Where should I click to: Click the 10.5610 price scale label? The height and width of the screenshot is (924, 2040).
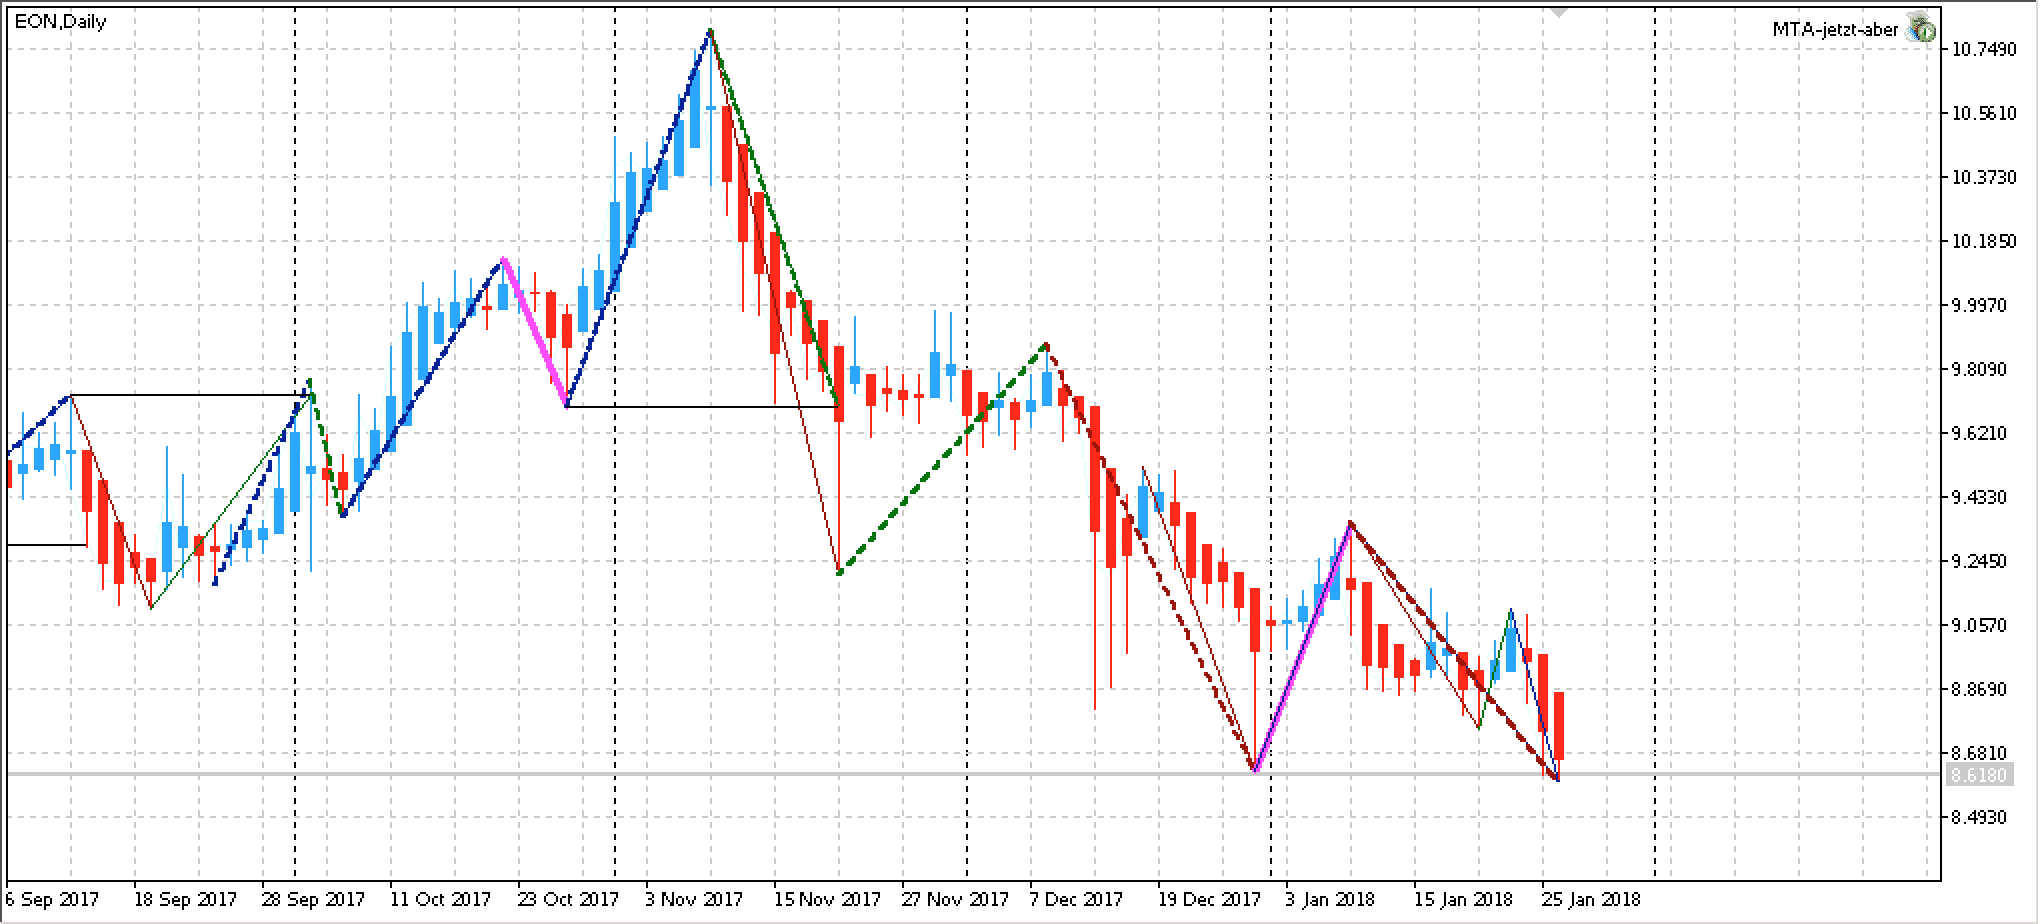[1984, 114]
